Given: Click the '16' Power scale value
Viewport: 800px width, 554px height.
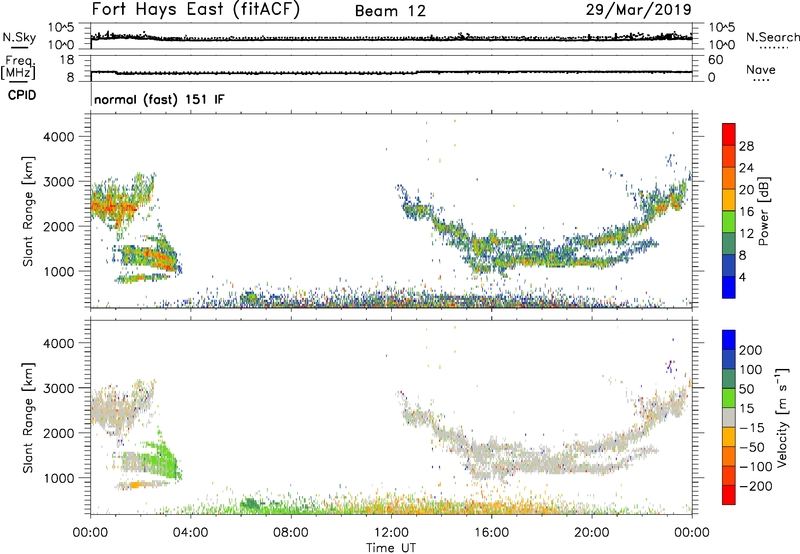Looking at the screenshot, I should [x=746, y=212].
